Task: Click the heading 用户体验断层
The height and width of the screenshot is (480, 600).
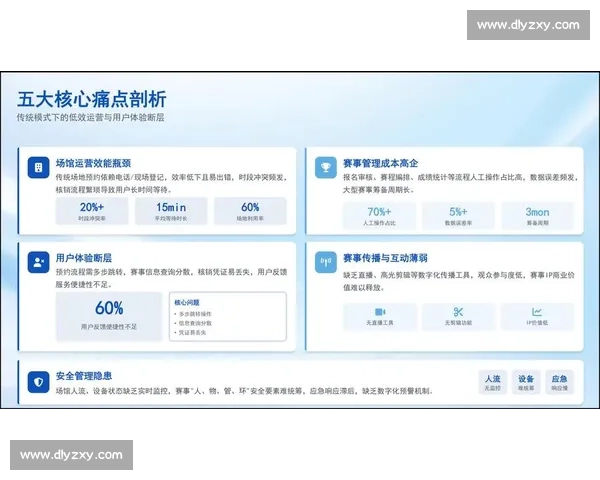Action: coord(84,258)
